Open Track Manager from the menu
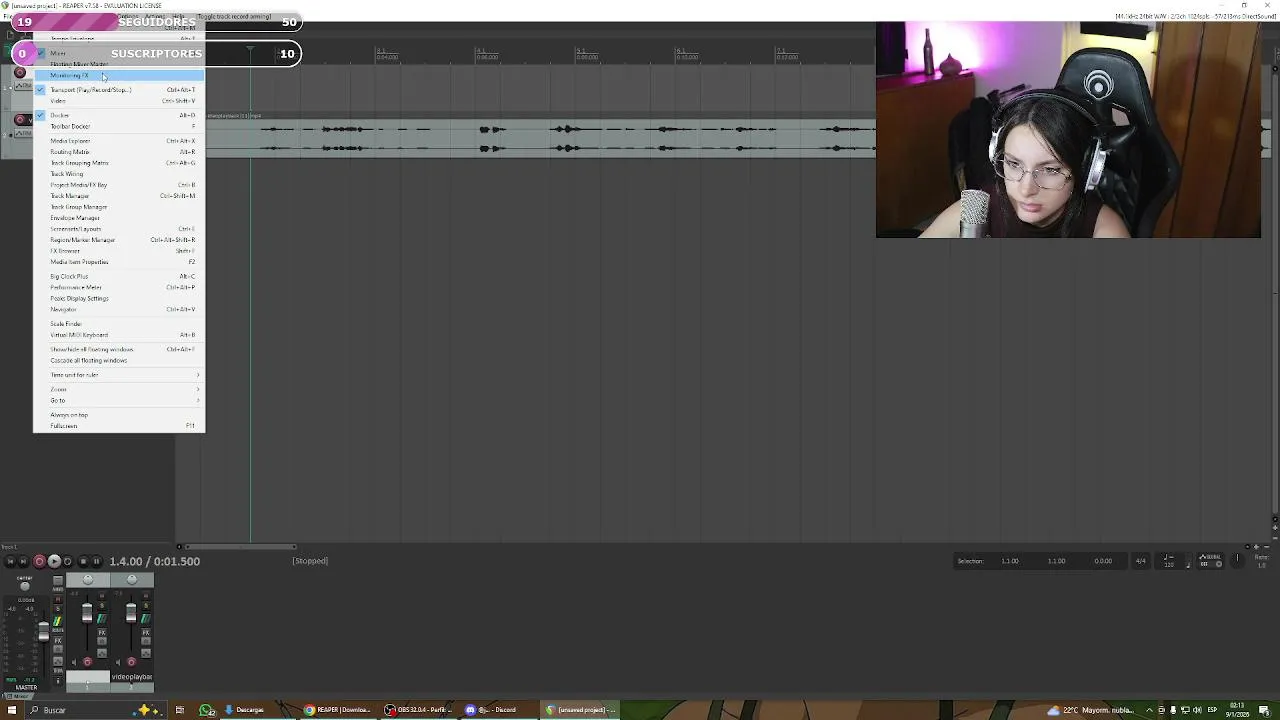This screenshot has height=720, width=1280. (x=119, y=196)
